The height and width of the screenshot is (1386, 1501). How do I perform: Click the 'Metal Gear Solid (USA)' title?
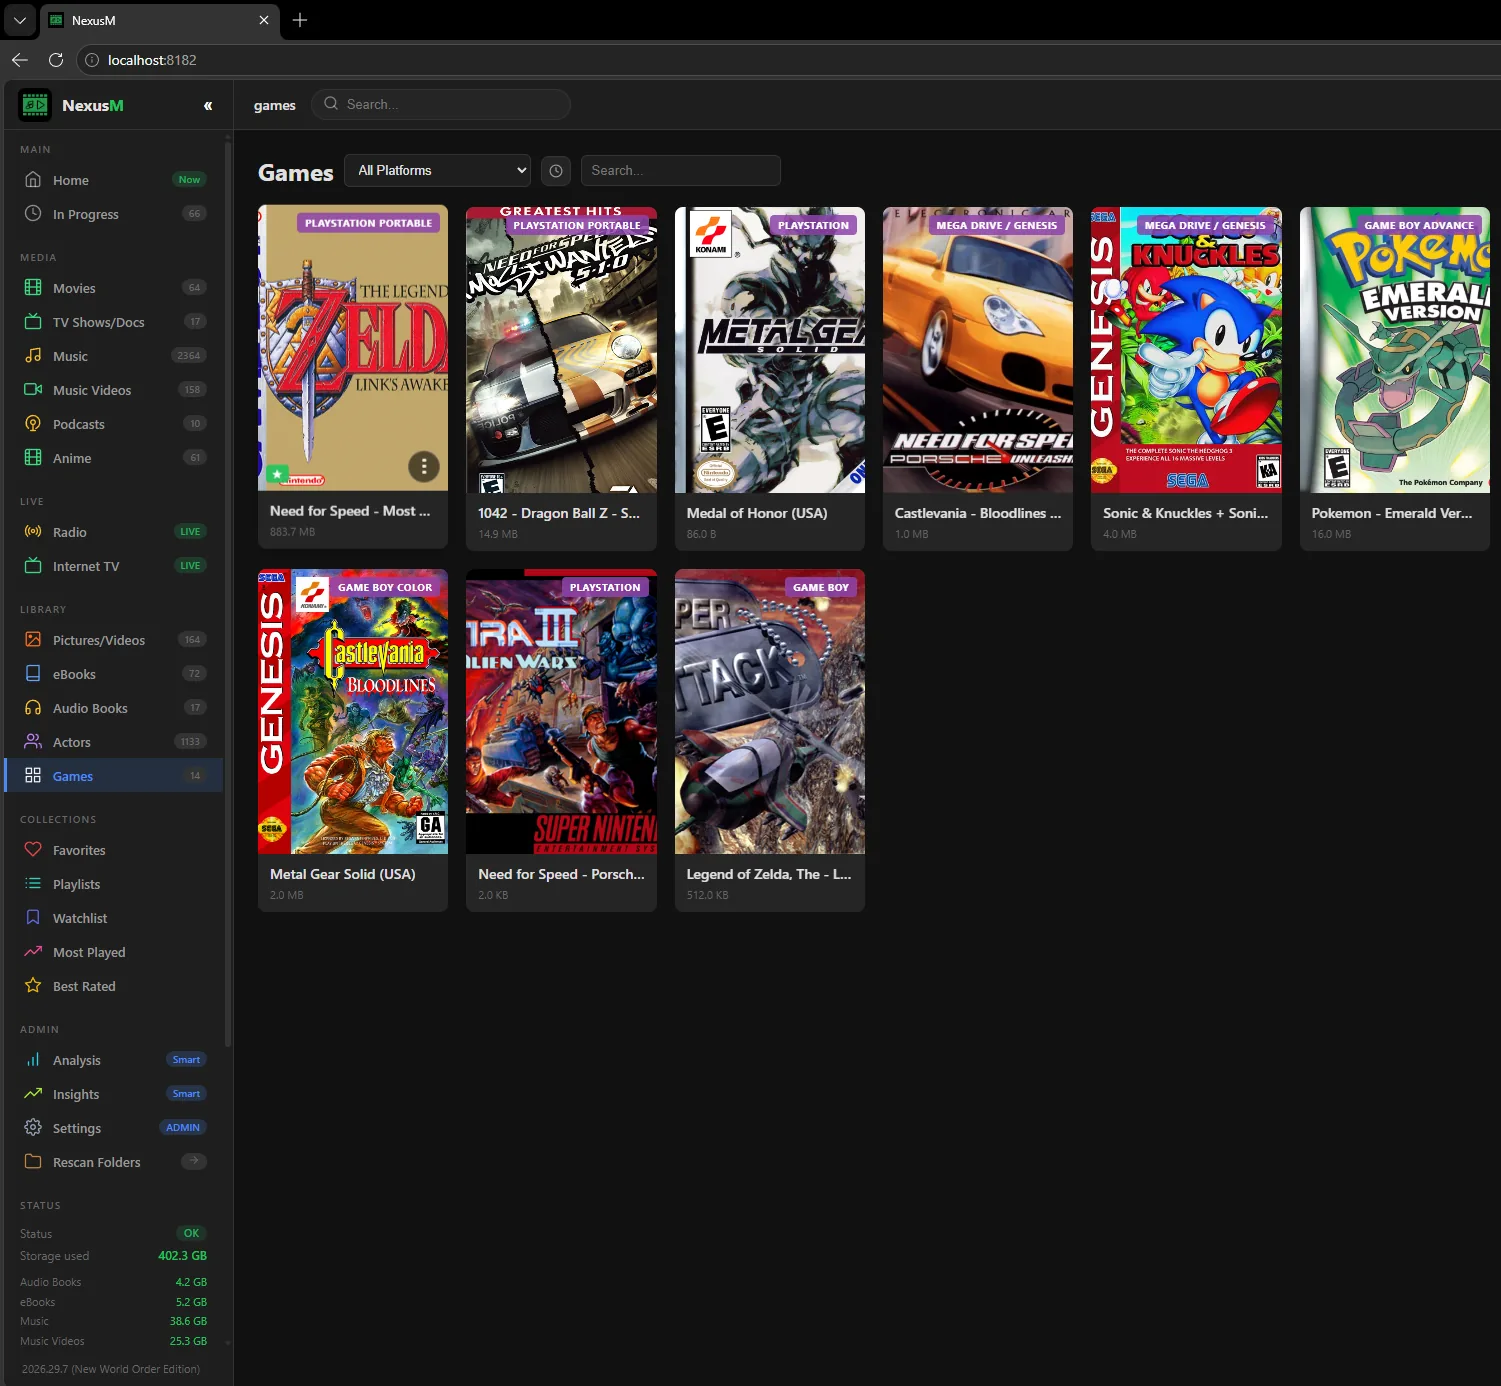(343, 874)
